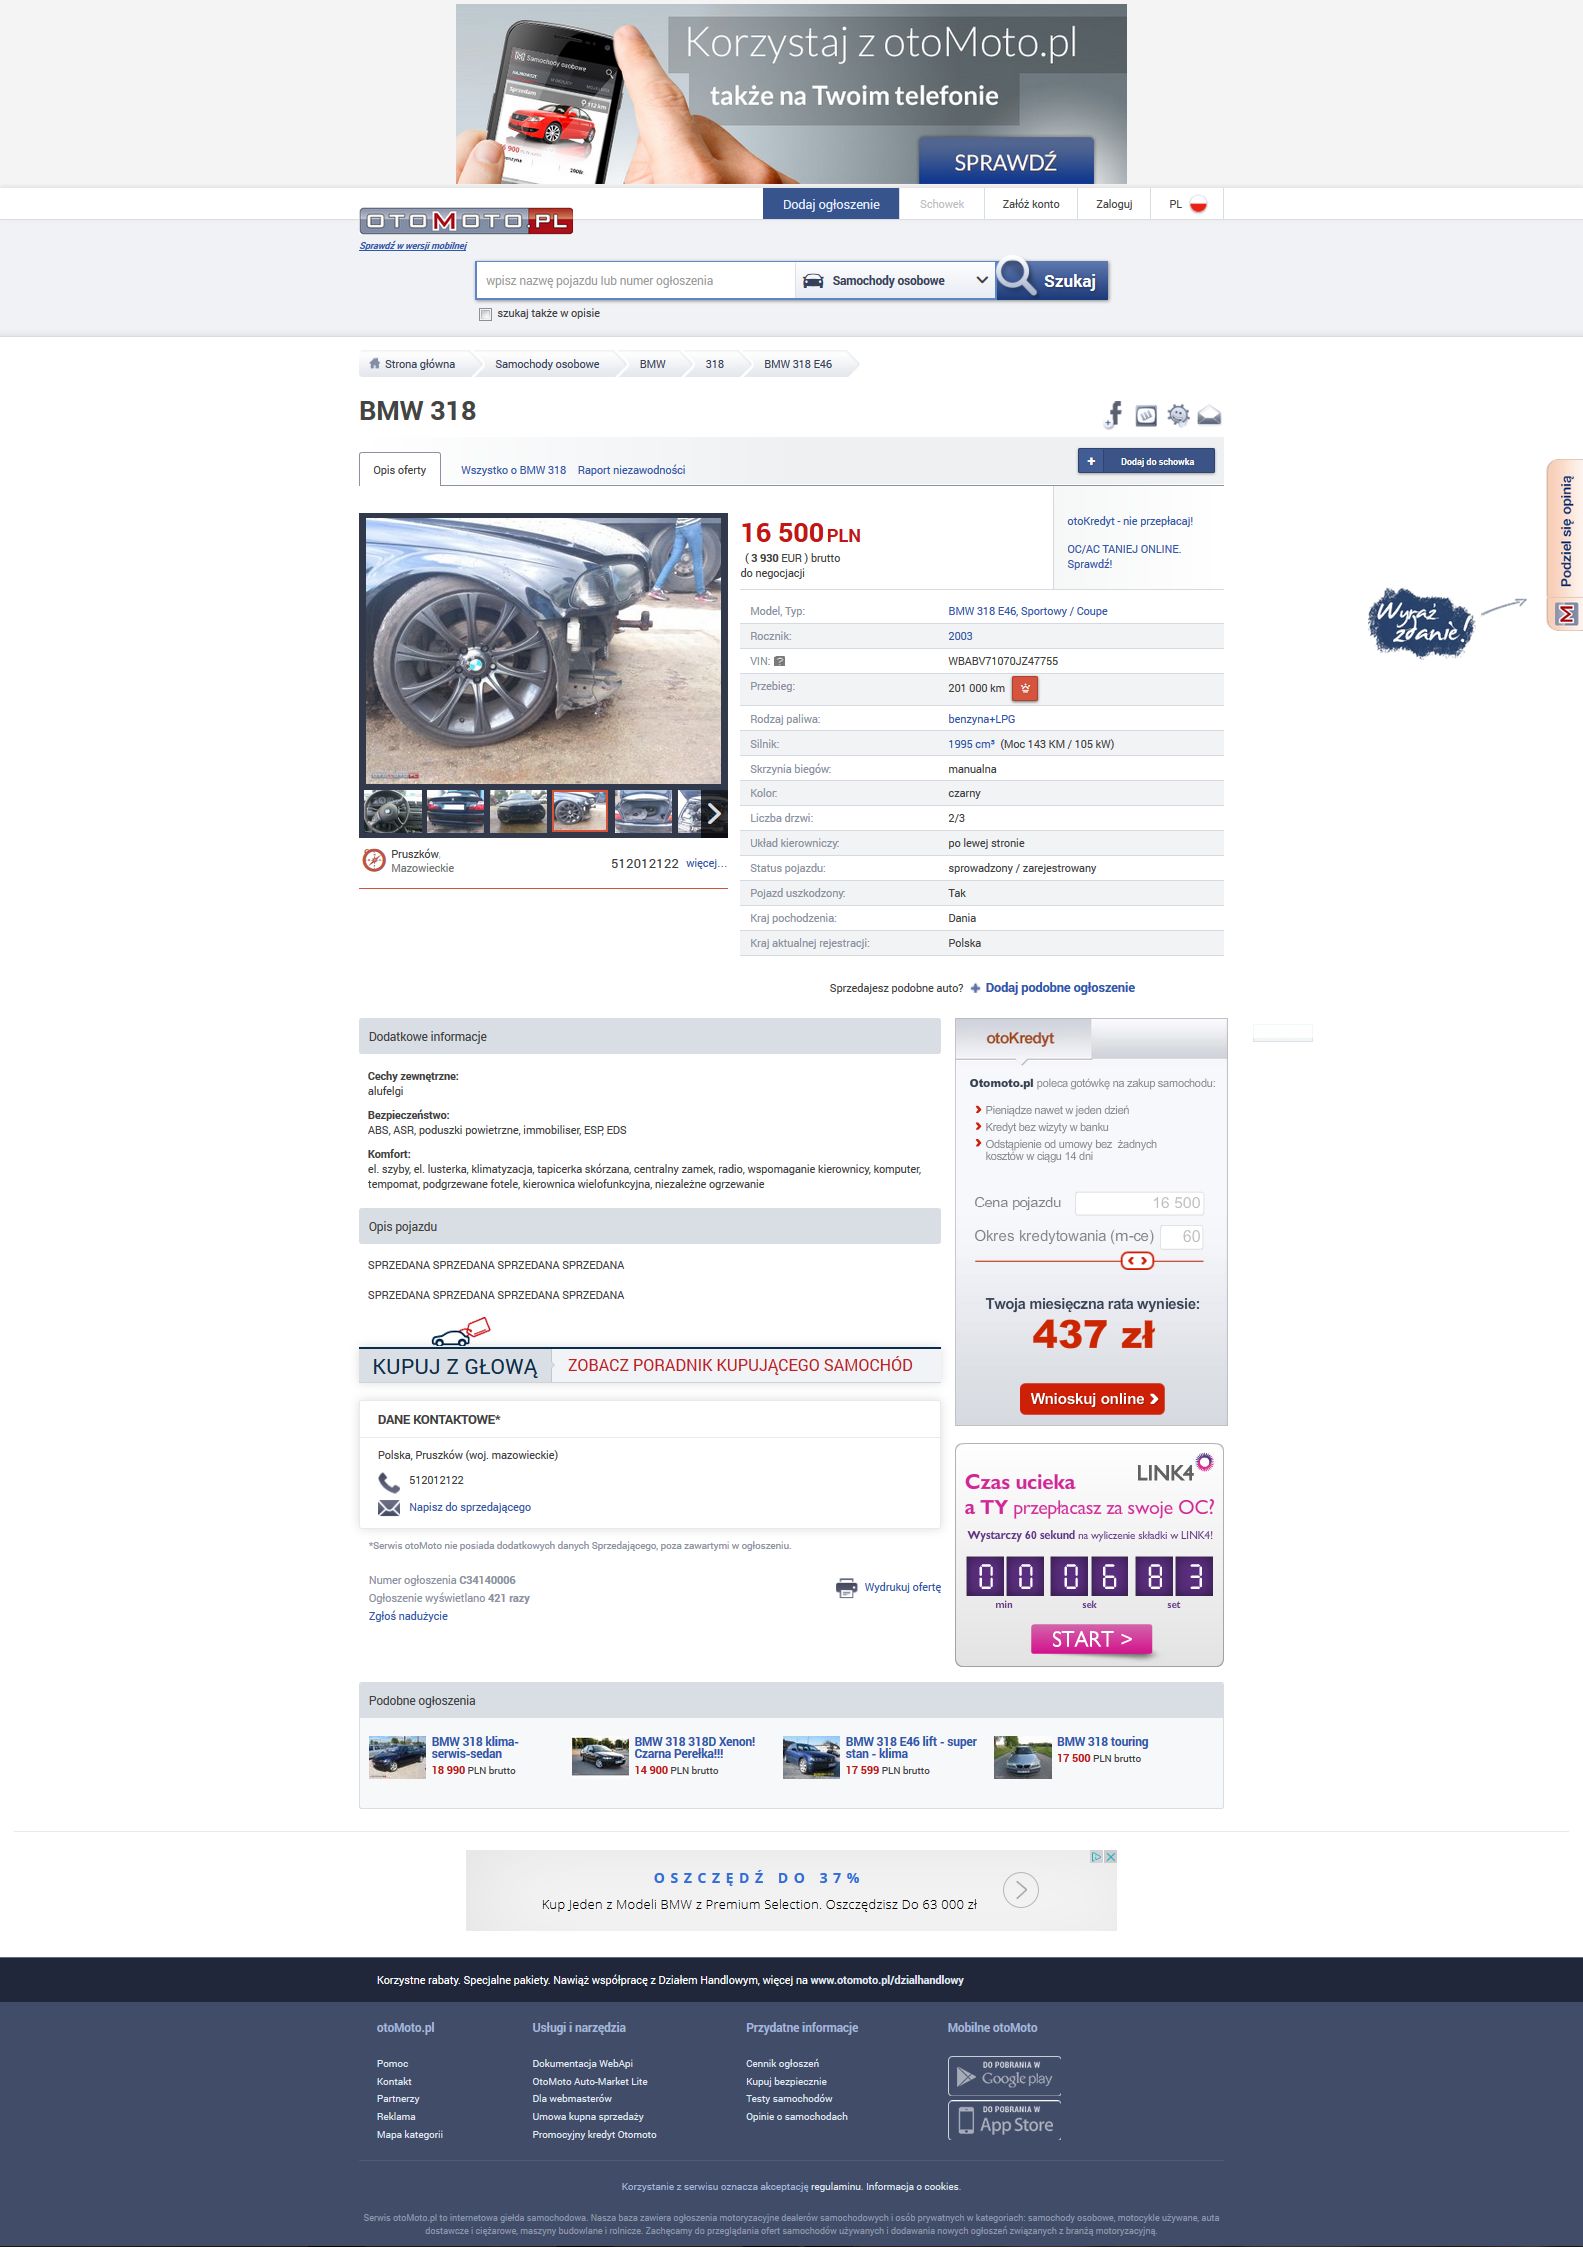
Task: Click the Wnioskuj online button
Action: 1093,1399
